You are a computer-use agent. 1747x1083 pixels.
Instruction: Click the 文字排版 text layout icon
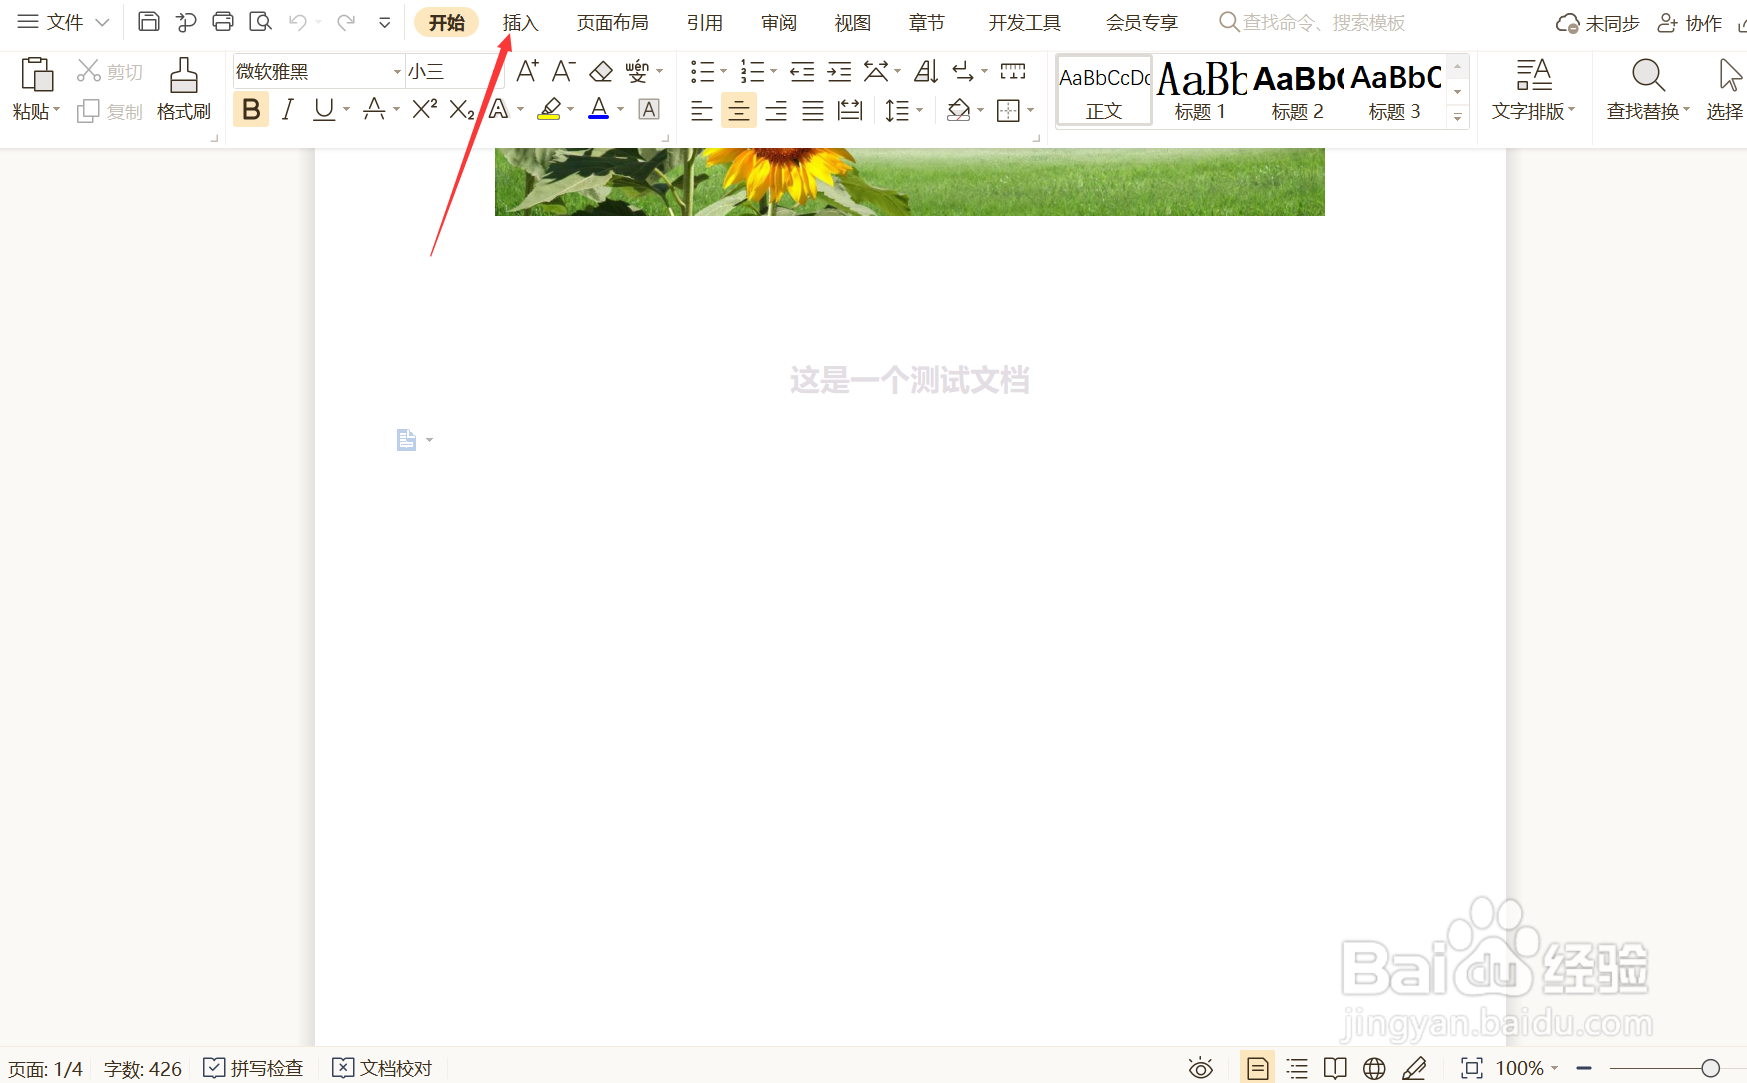[1533, 88]
